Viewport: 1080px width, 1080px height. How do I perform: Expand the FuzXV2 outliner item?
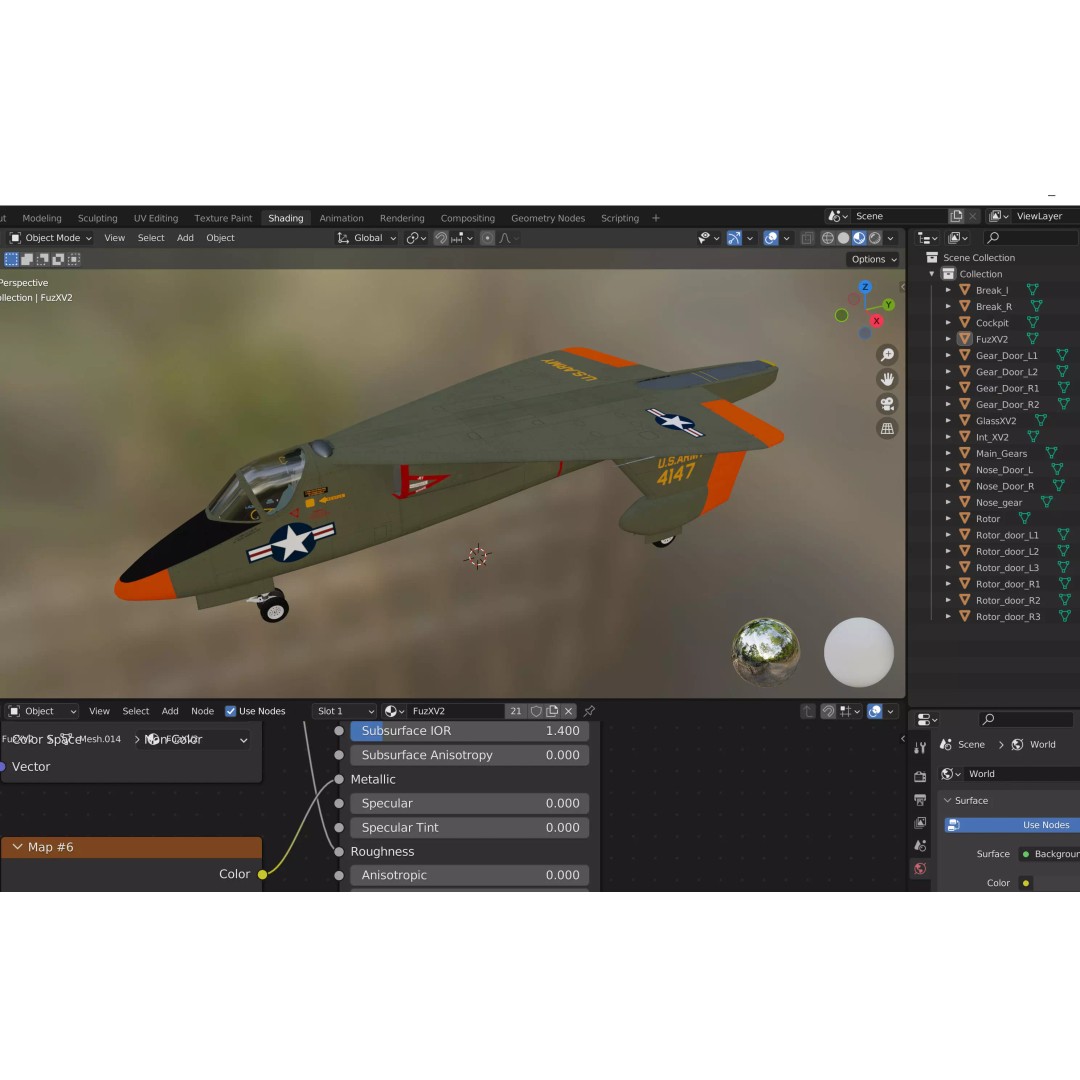click(x=948, y=339)
